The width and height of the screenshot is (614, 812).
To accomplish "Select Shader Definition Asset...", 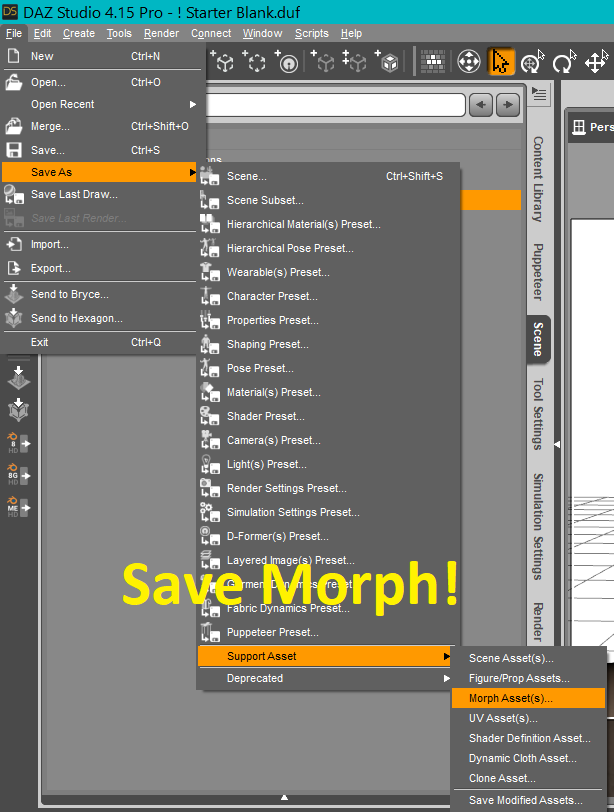I will tap(528, 738).
